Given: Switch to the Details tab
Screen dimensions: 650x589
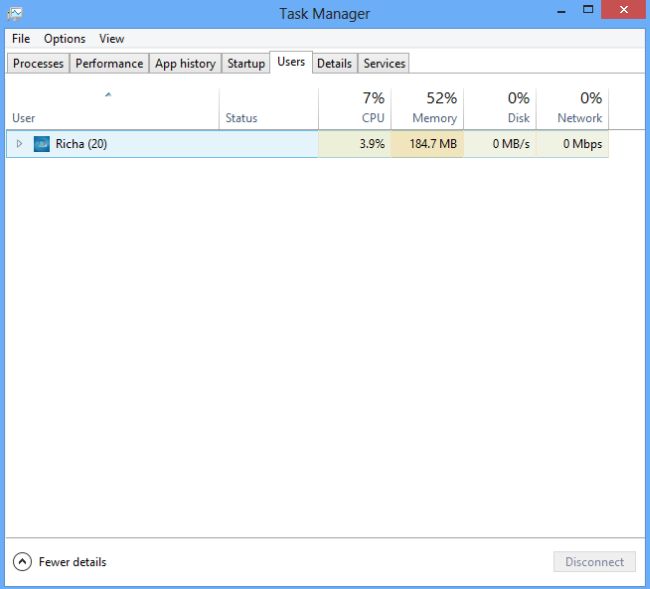Looking at the screenshot, I should click(x=335, y=63).
